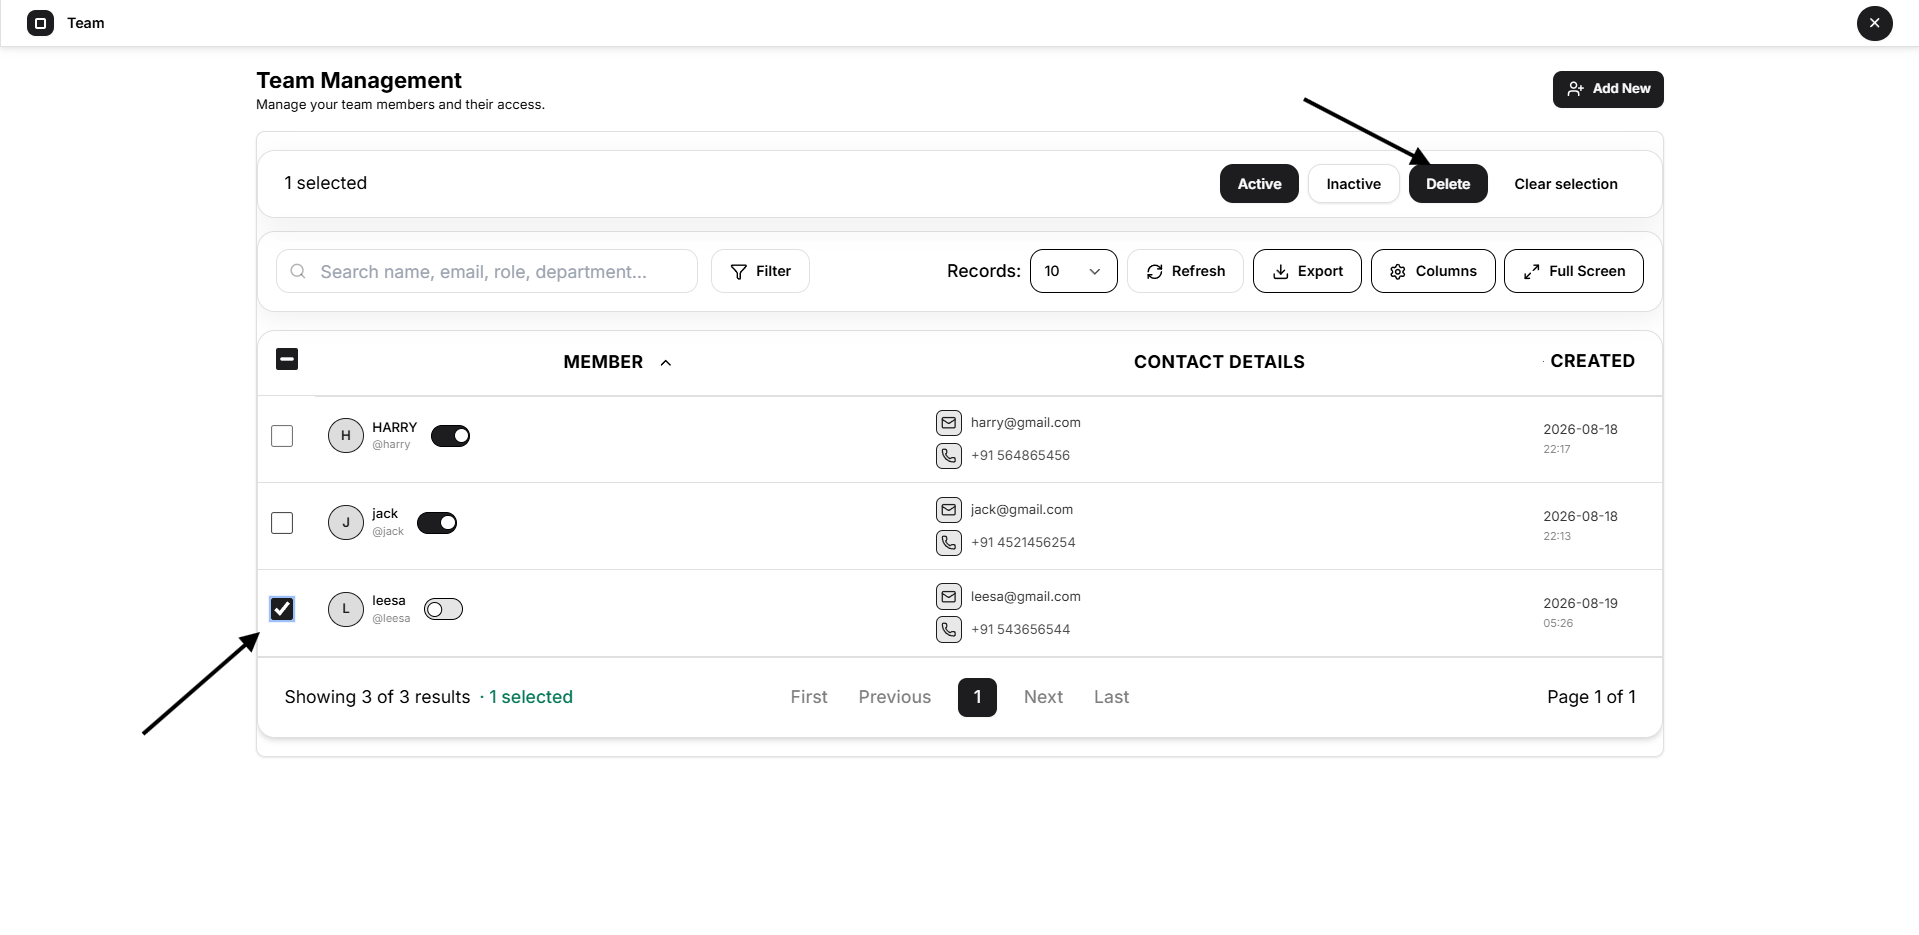
Task: Go to Previous page
Action: pos(894,697)
